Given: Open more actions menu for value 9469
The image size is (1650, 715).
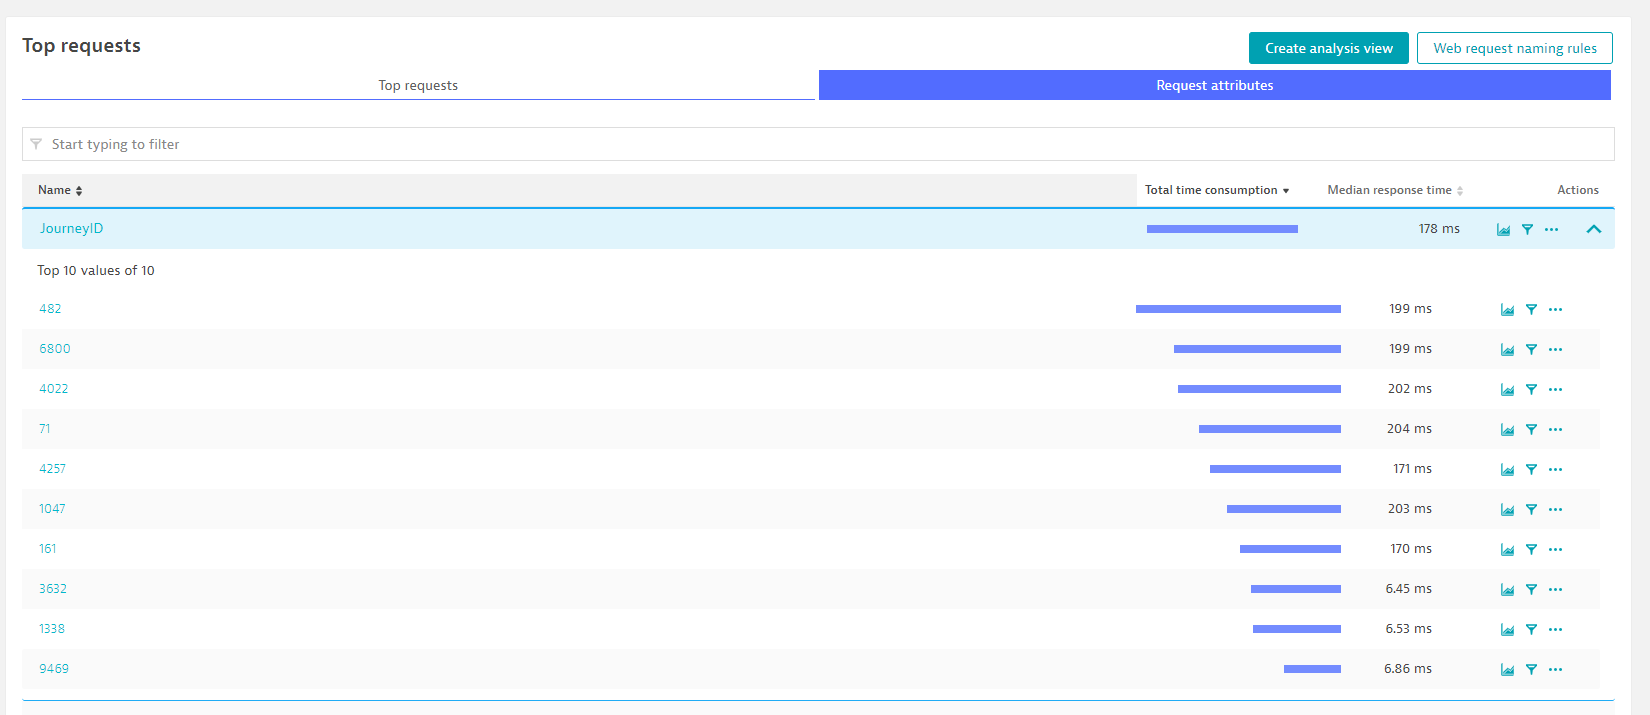Looking at the screenshot, I should pyautogui.click(x=1555, y=670).
